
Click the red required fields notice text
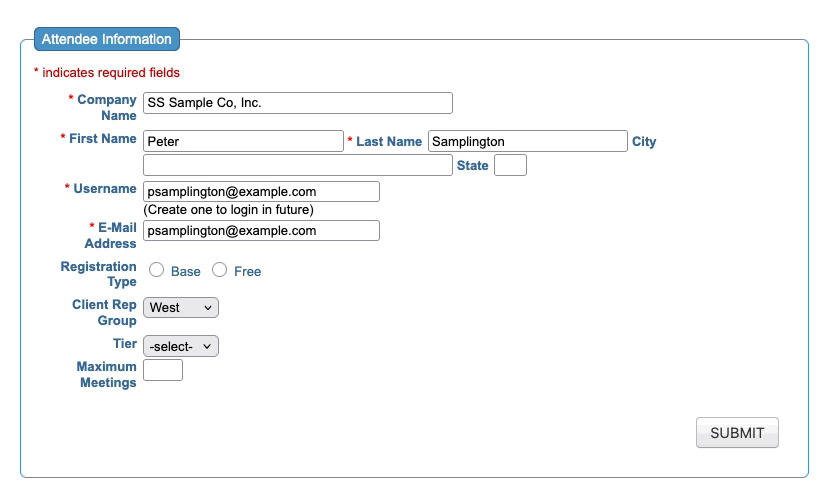tap(107, 72)
